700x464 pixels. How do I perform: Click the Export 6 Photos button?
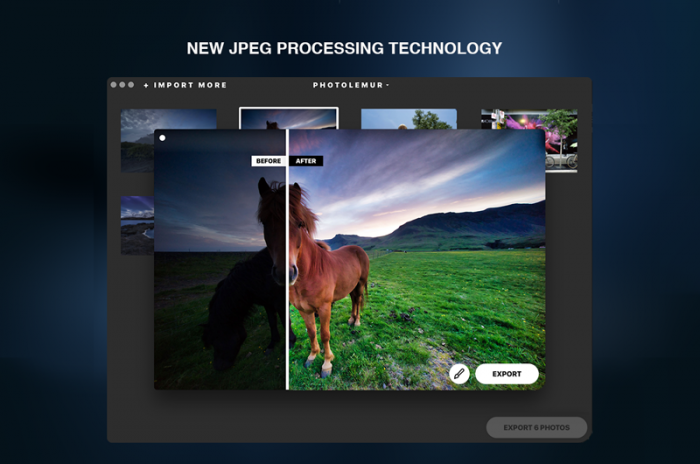click(537, 427)
